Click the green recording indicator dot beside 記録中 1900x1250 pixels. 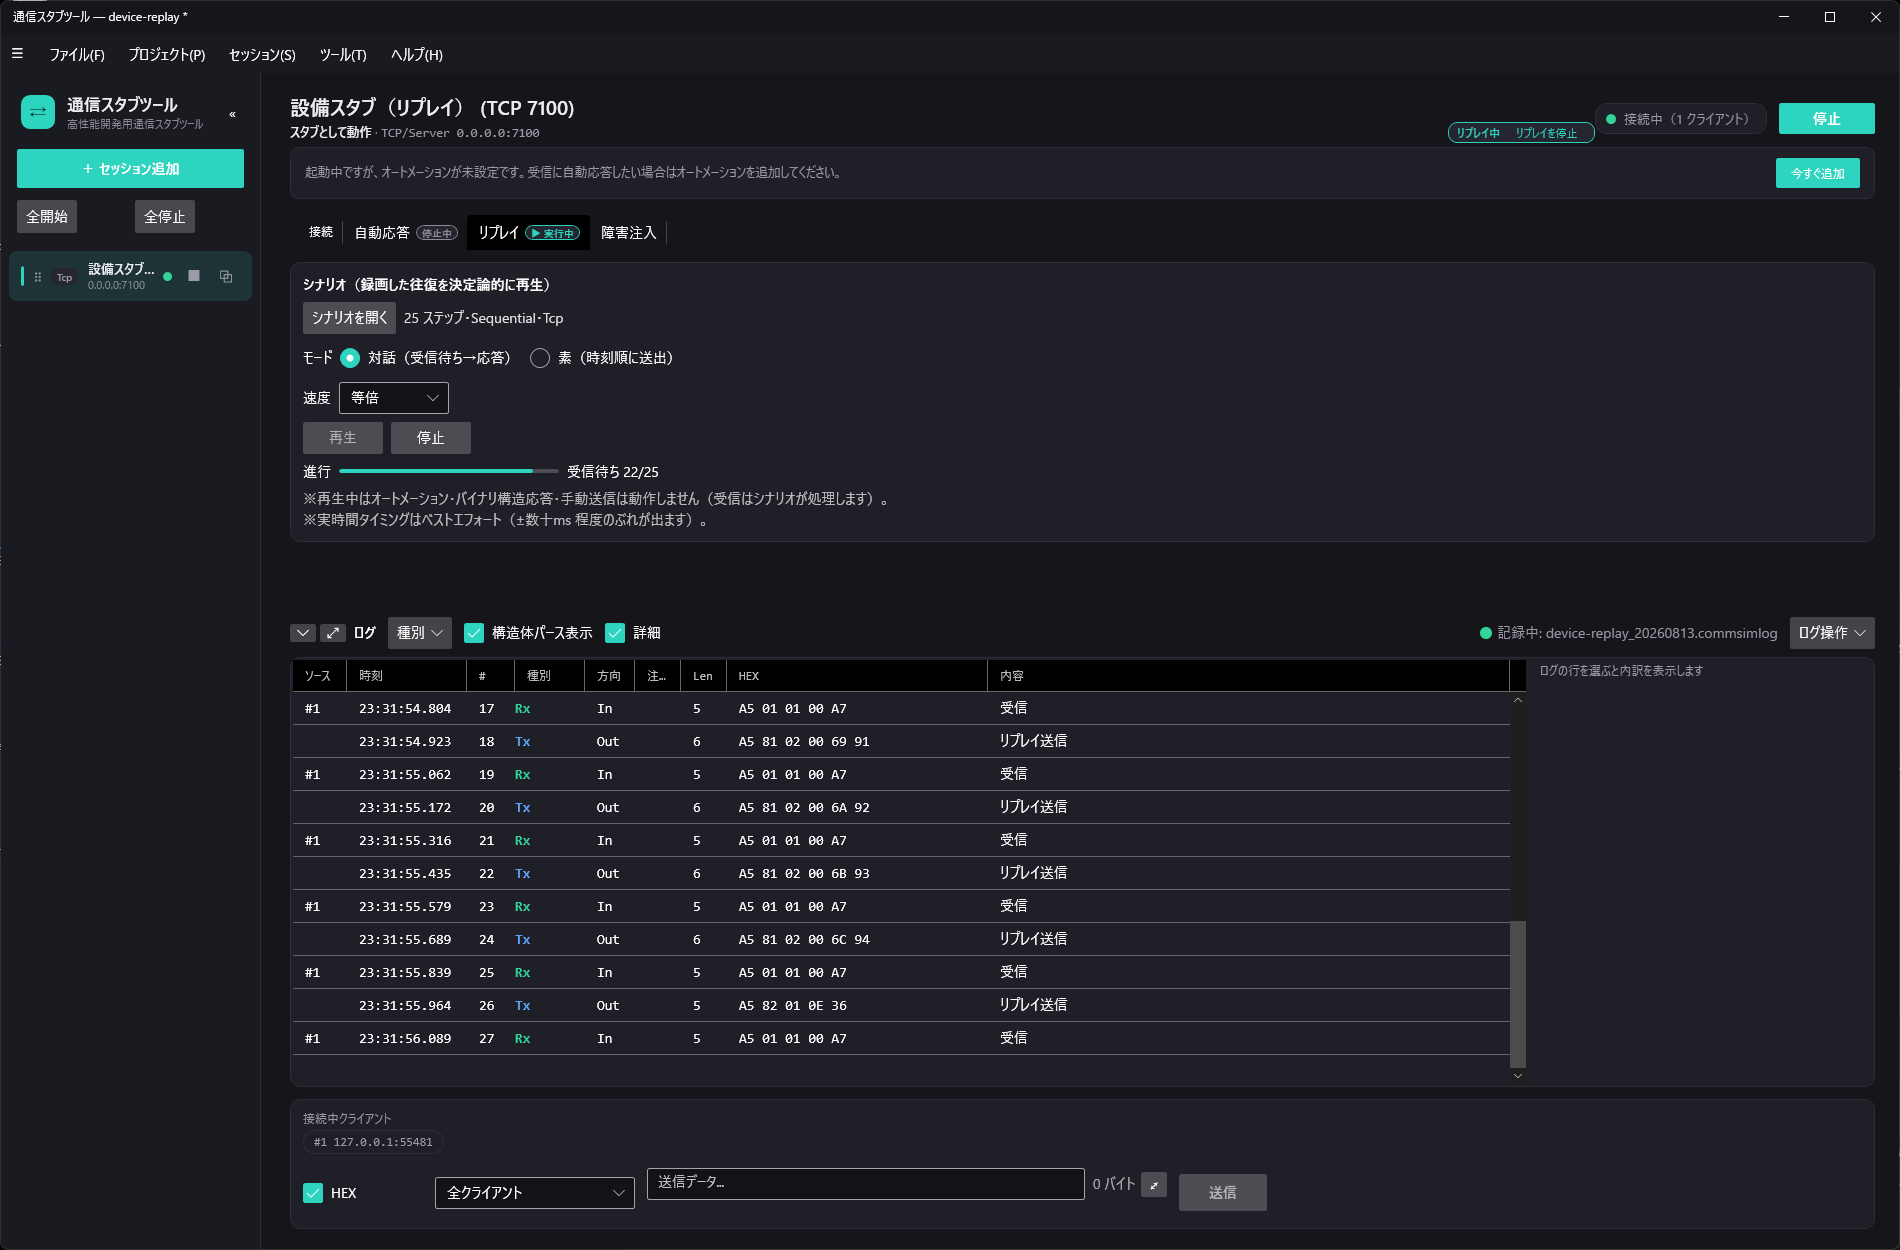pyautogui.click(x=1485, y=633)
